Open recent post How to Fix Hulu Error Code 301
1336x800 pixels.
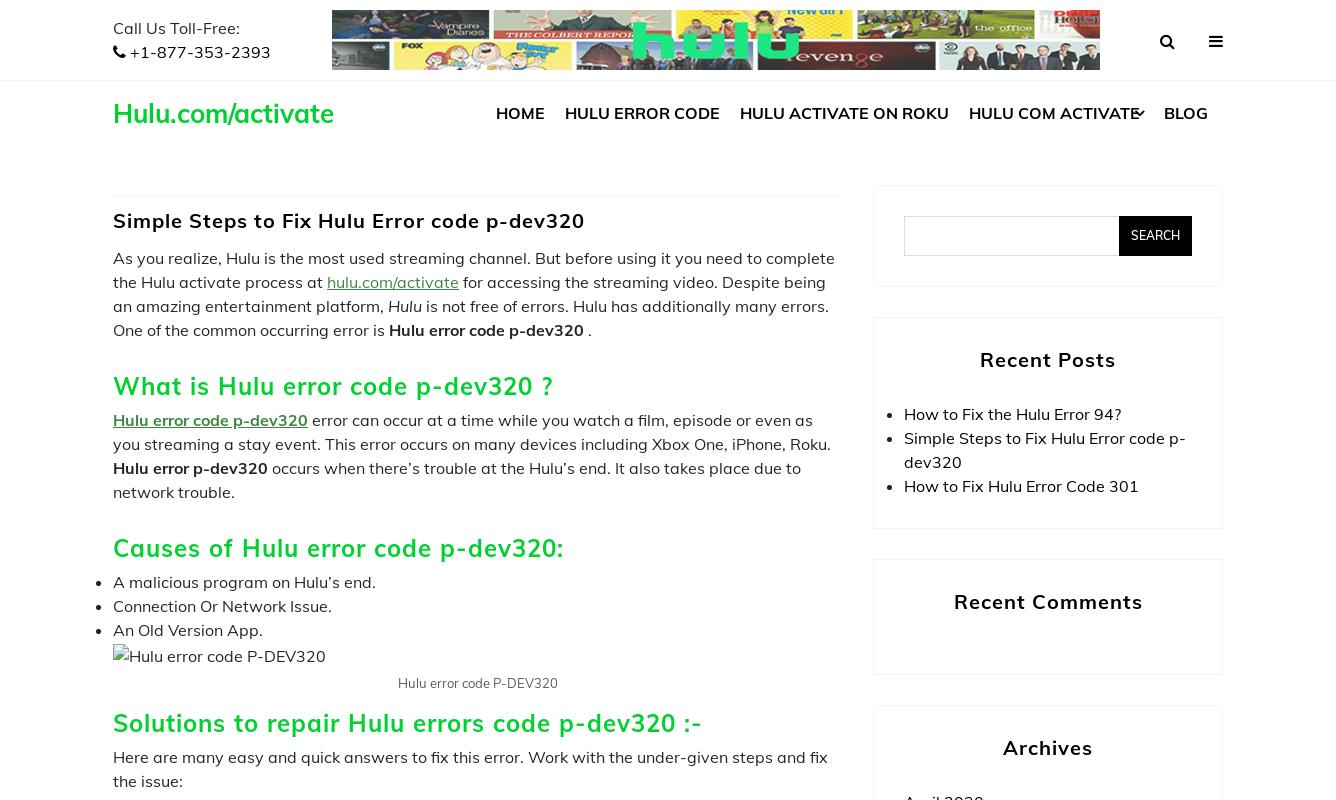tap(1020, 486)
